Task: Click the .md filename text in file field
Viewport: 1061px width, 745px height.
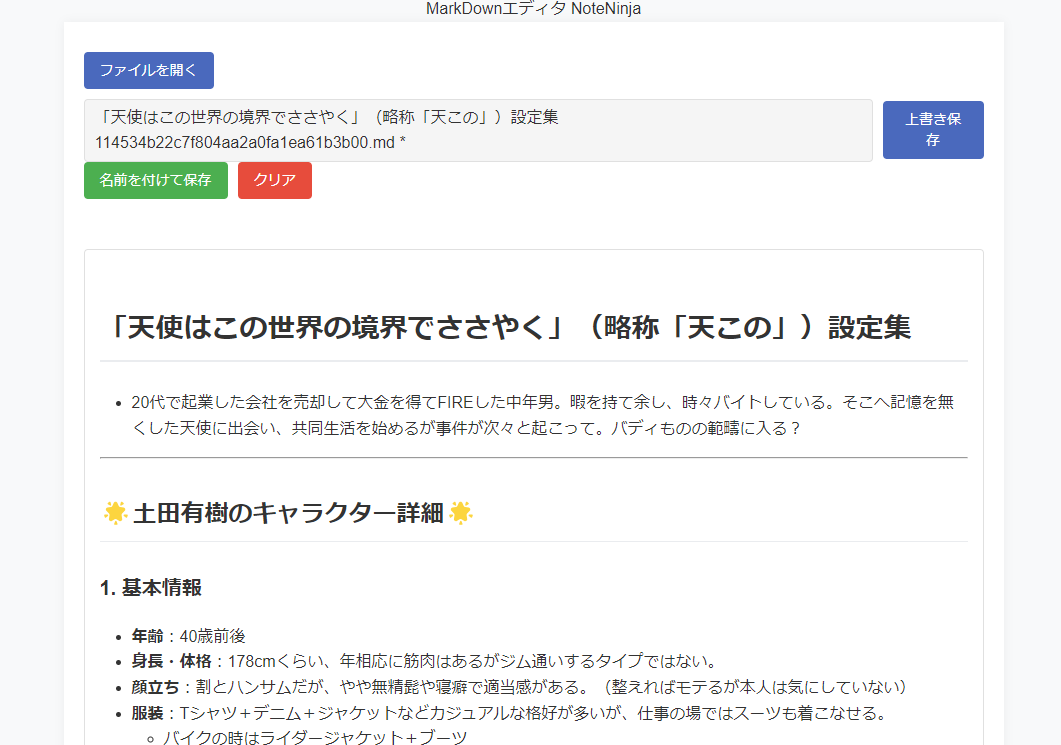Action: click(x=250, y=143)
